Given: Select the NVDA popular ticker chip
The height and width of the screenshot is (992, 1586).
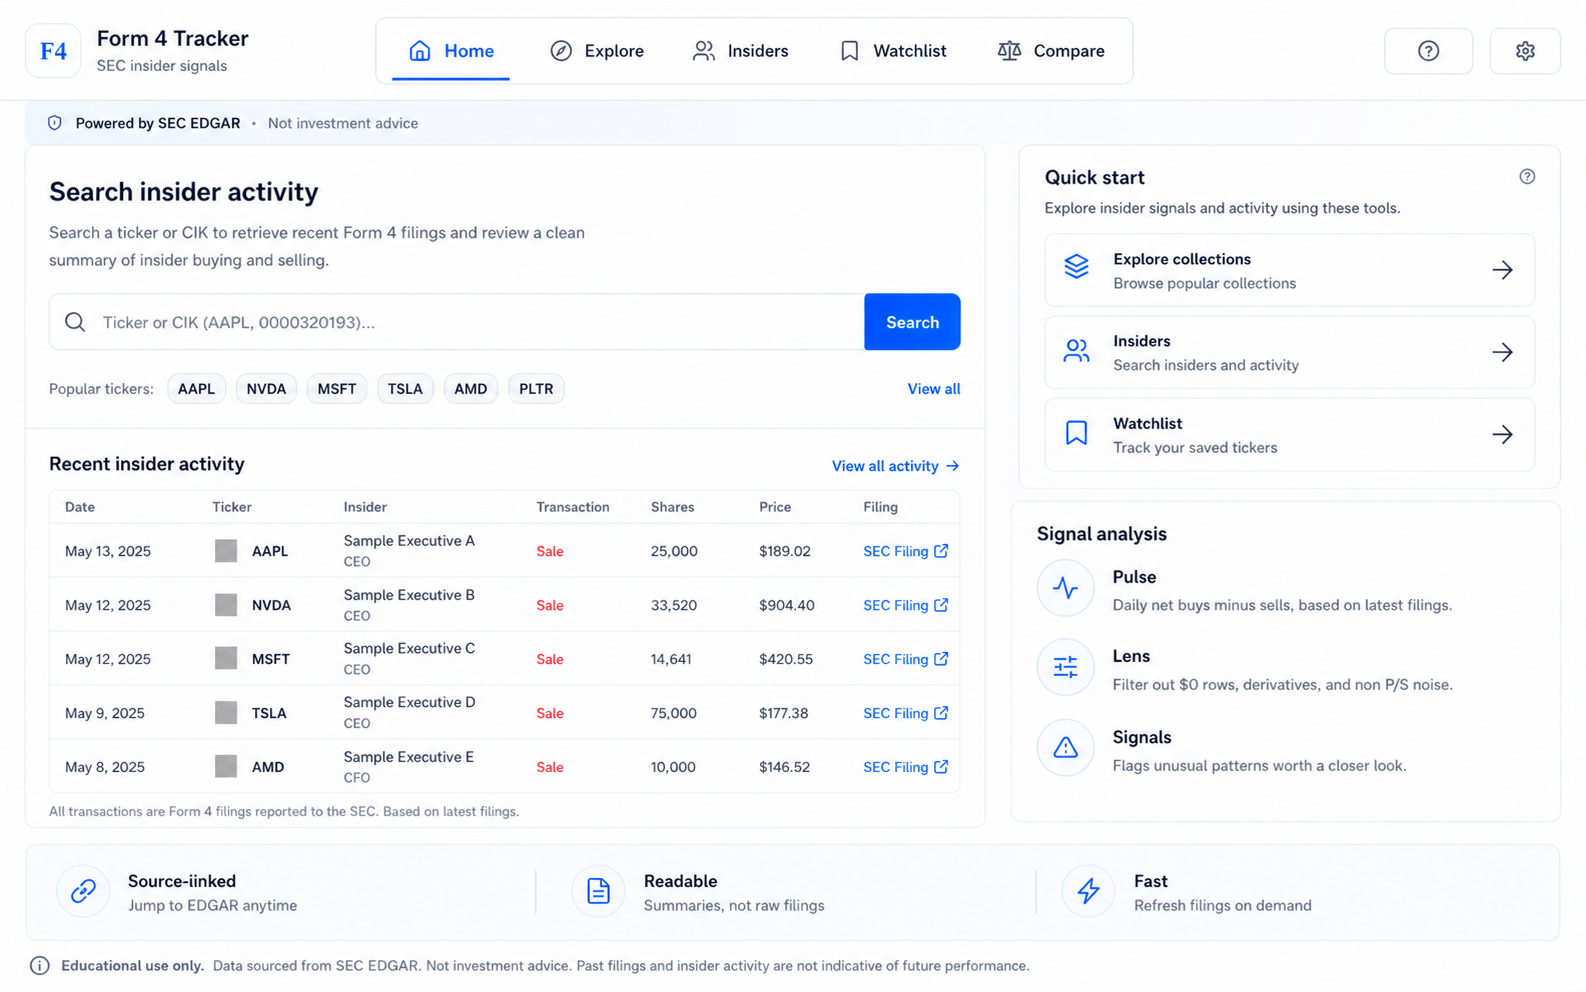Looking at the screenshot, I should [x=266, y=389].
